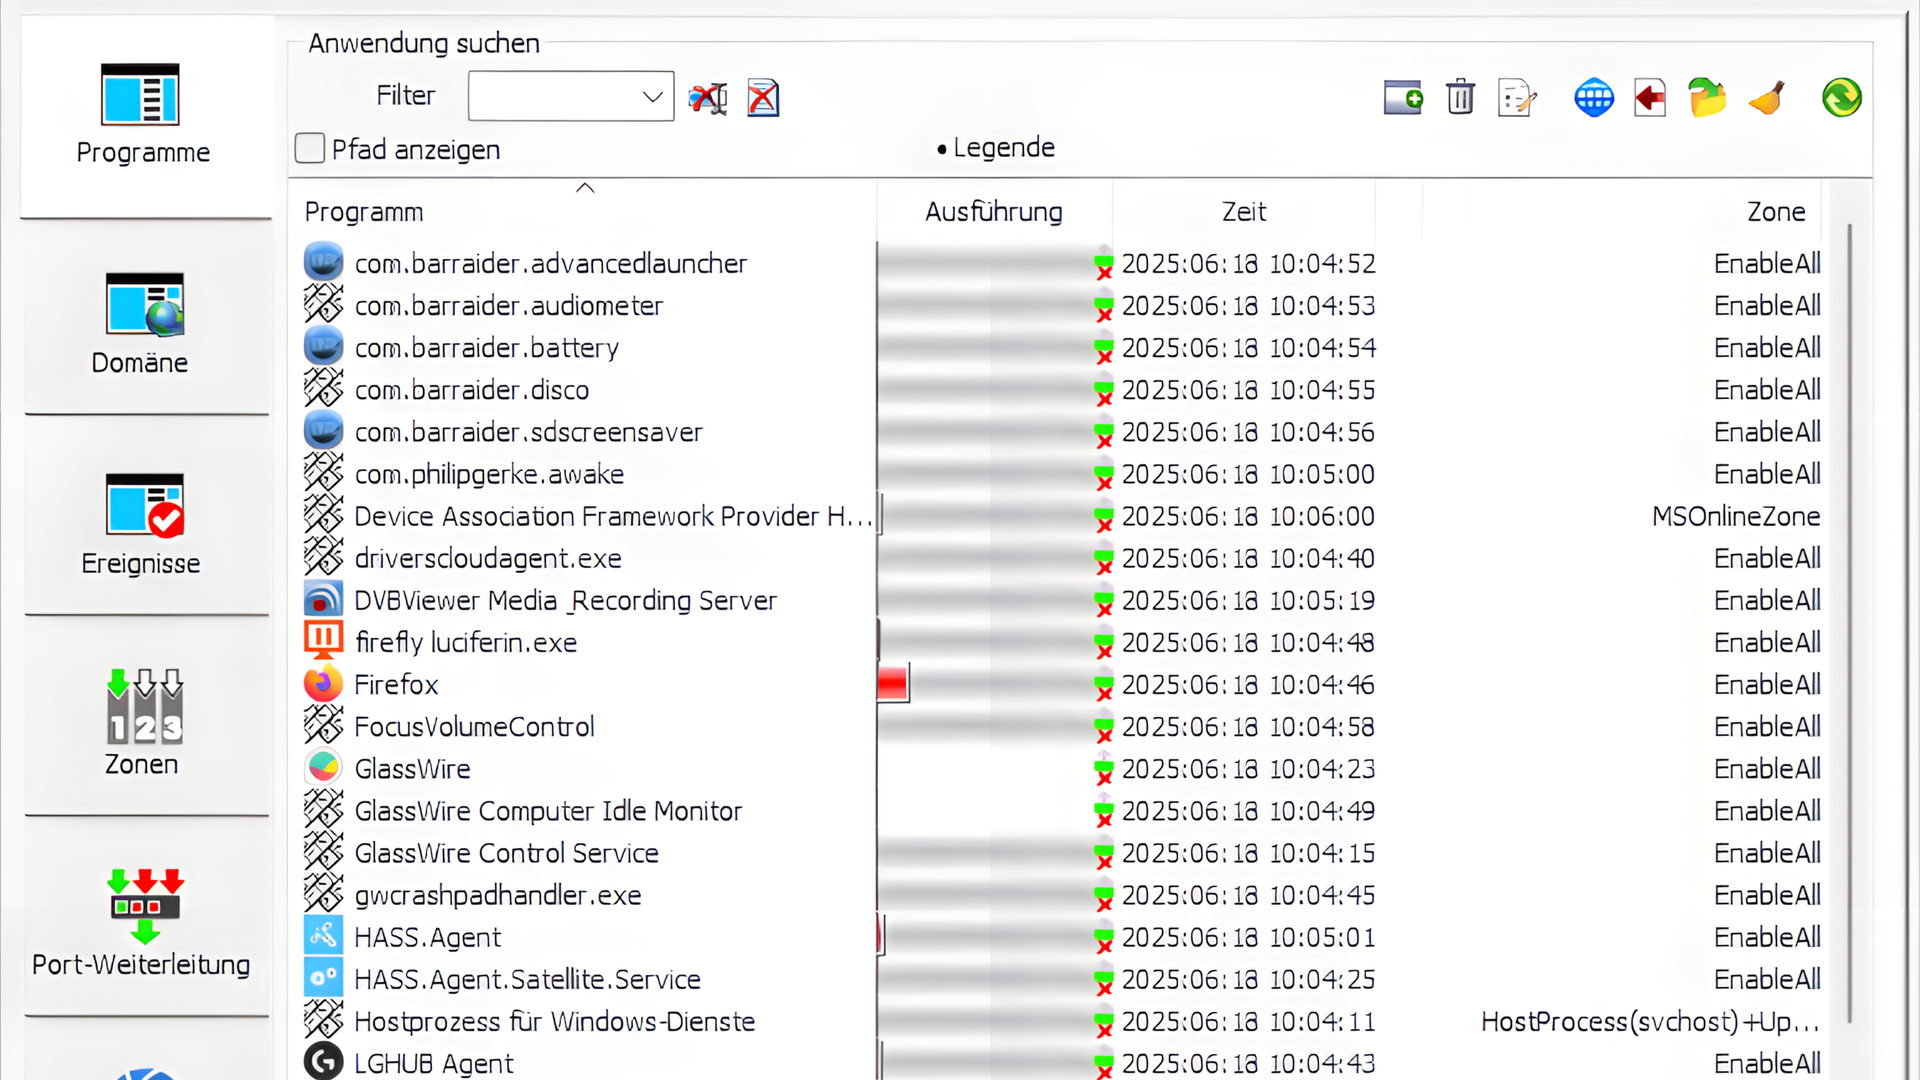Sort by the Zeit column header

1244,212
